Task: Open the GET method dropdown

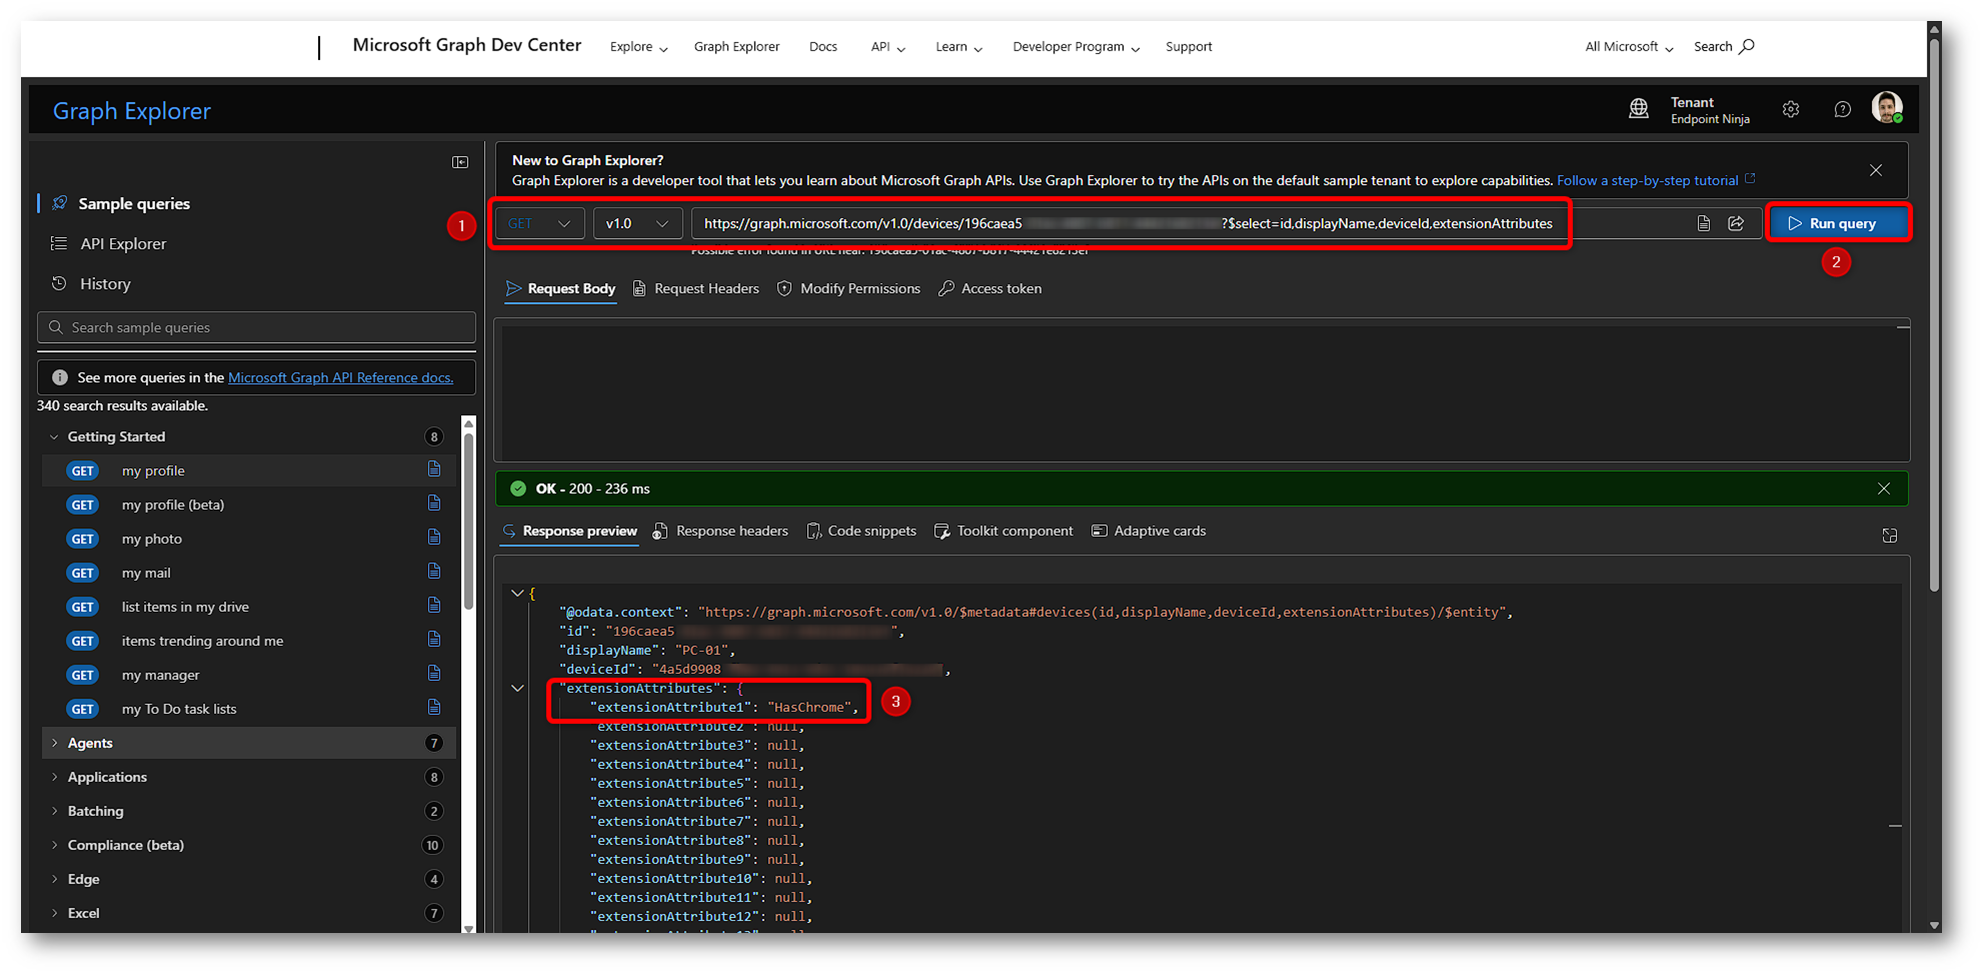Action: (539, 223)
